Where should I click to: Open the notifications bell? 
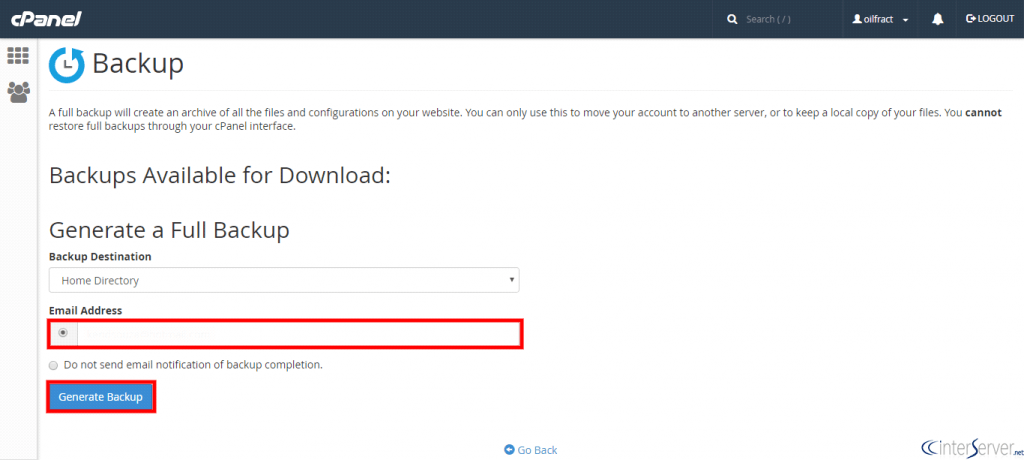(x=937, y=19)
